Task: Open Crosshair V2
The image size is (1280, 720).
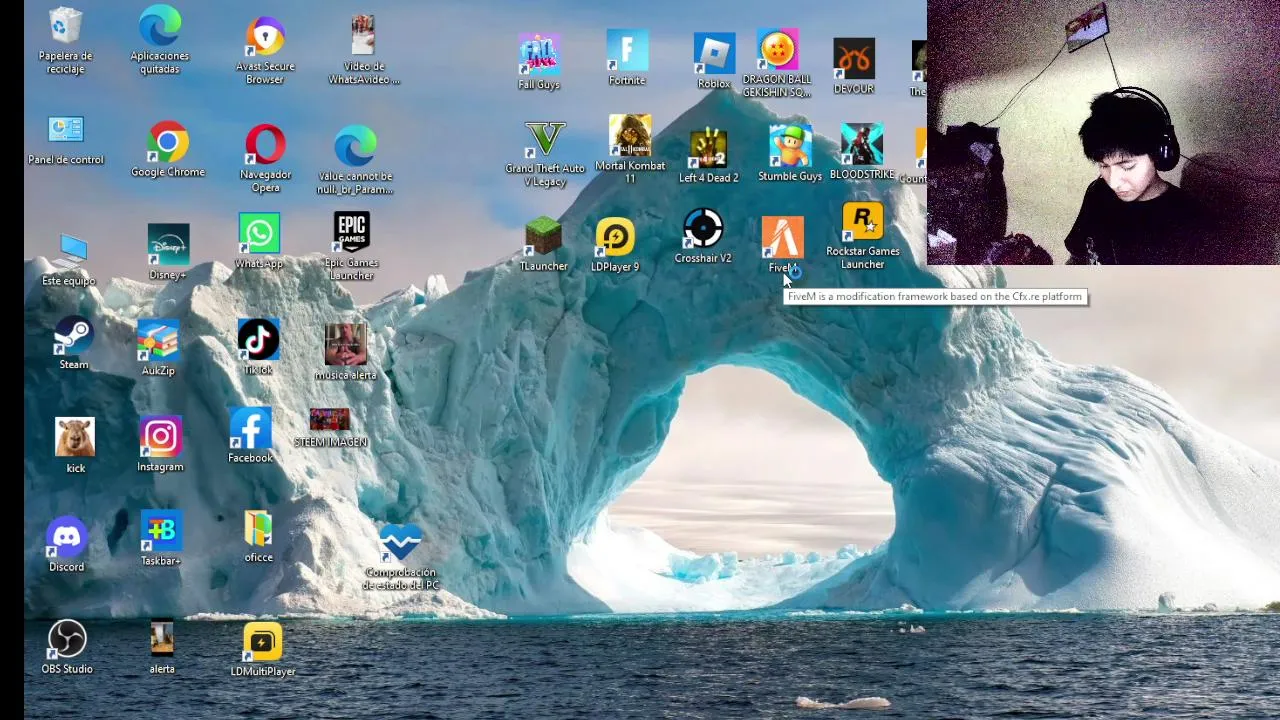Action: point(703,236)
